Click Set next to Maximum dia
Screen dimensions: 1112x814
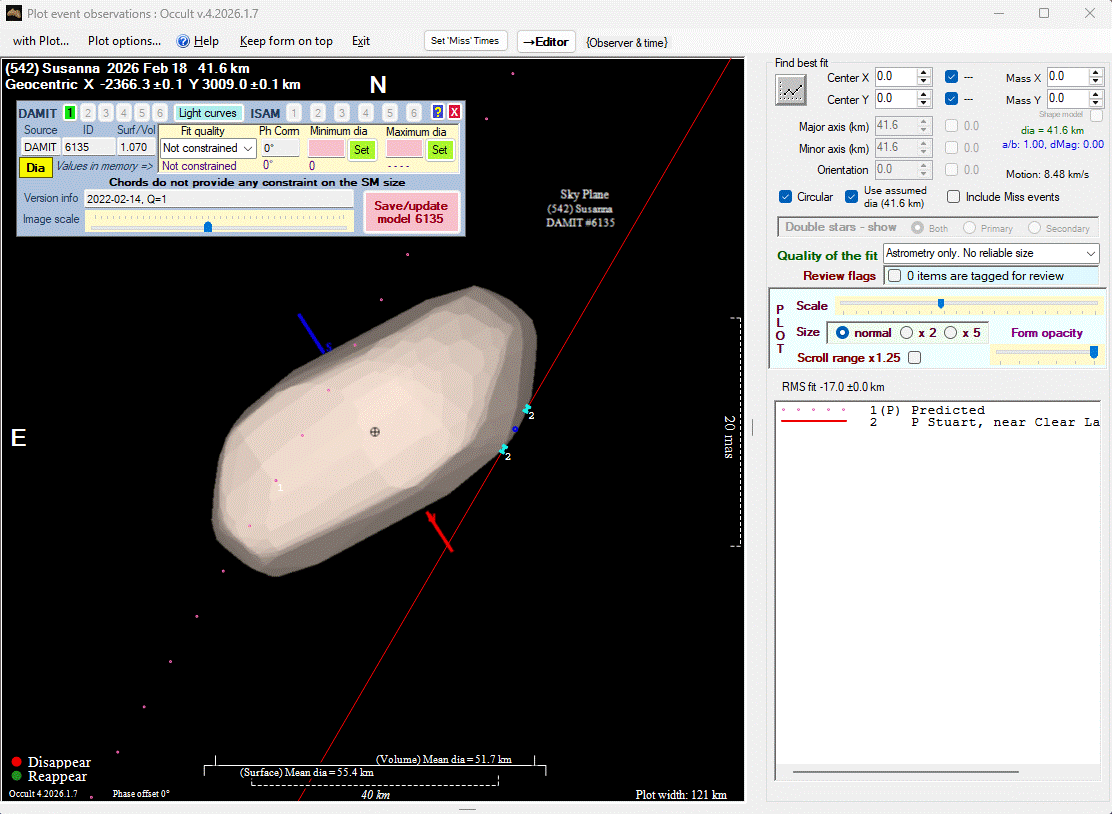(x=439, y=150)
